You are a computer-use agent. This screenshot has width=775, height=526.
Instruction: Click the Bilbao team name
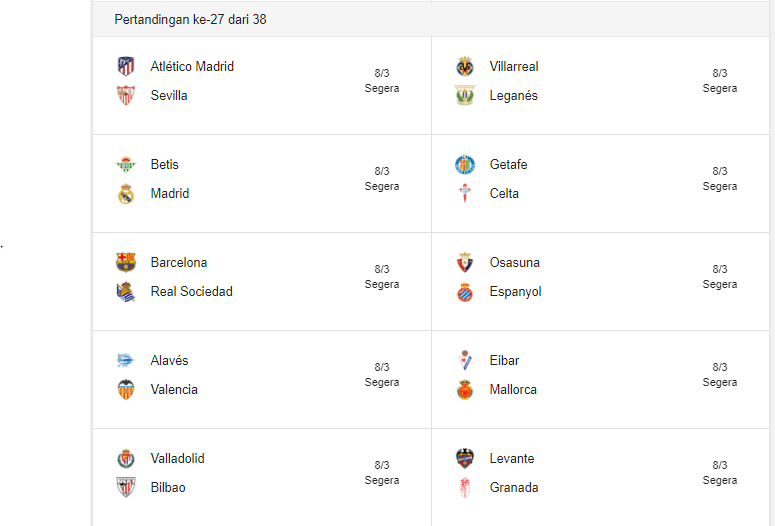(168, 488)
